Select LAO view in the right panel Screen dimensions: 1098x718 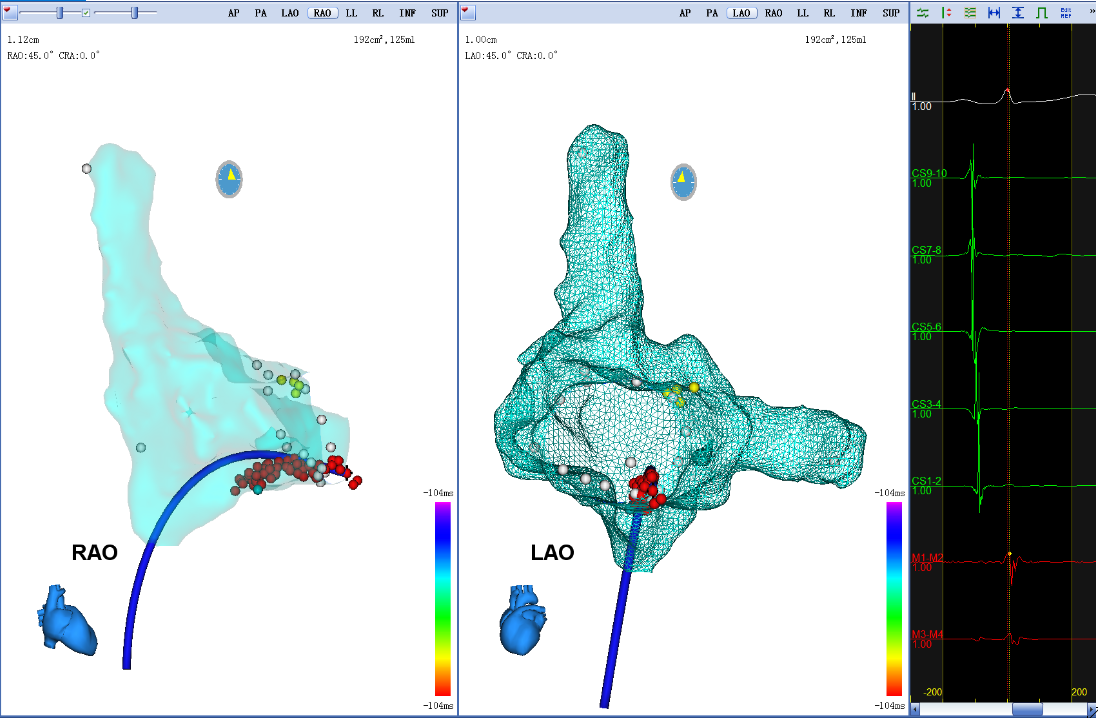[x=741, y=13]
